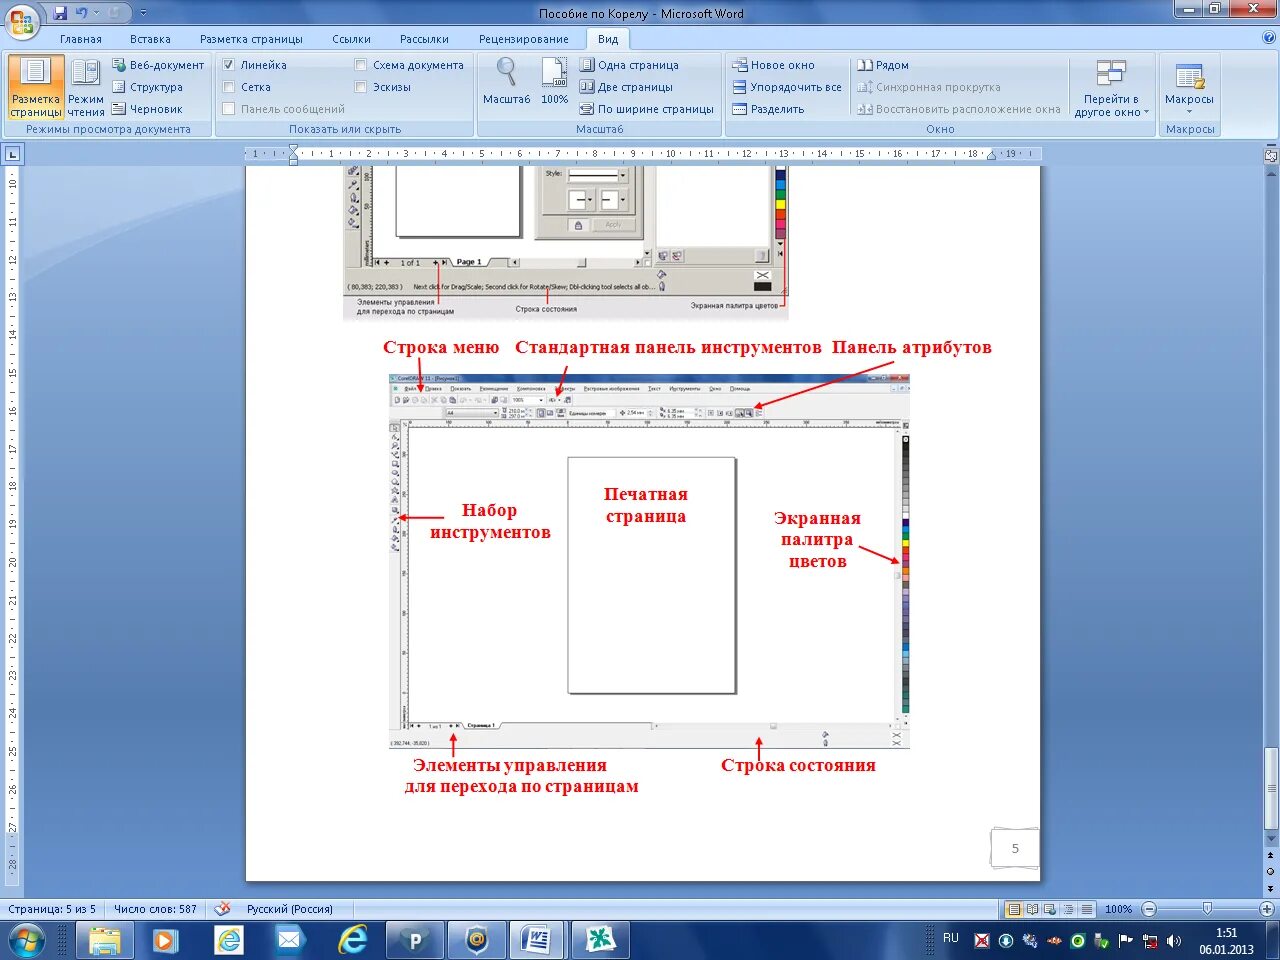Click the zoom slider in the status bar
The width and height of the screenshot is (1280, 960).
[x=1207, y=909]
